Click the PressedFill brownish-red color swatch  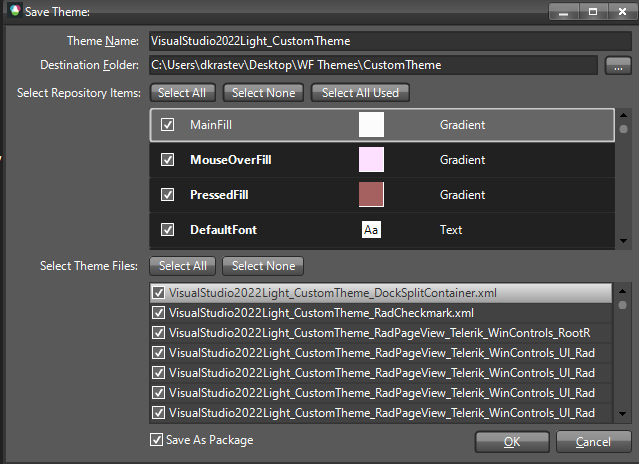(x=371, y=195)
